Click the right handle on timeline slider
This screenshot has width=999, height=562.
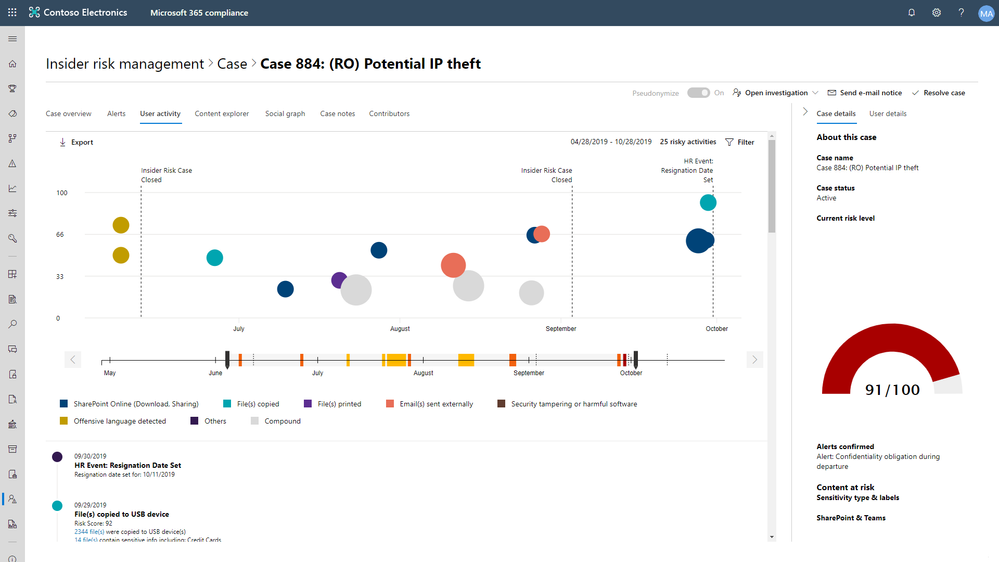[x=636, y=359]
